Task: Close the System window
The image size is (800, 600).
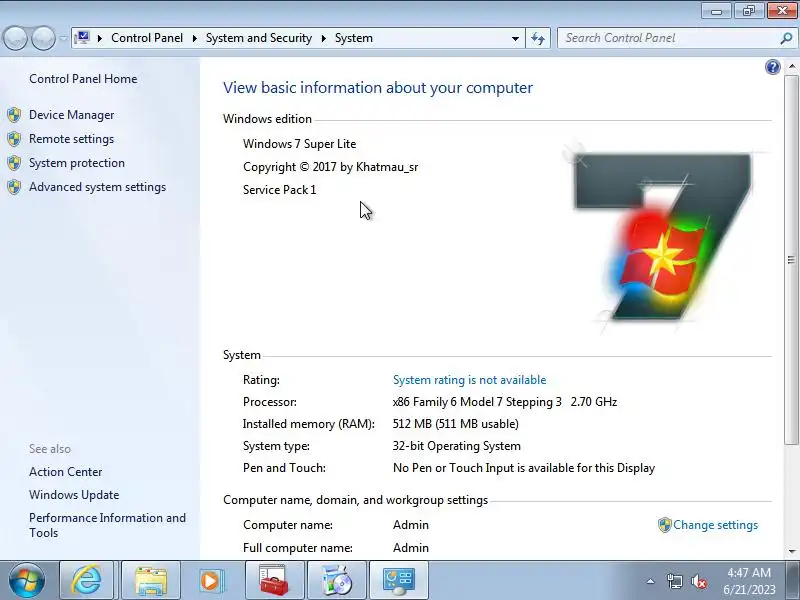Action: (782, 11)
